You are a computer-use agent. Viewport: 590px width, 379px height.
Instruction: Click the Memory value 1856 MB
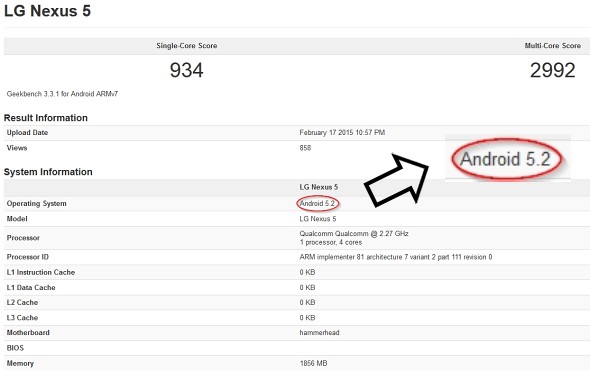coord(313,363)
